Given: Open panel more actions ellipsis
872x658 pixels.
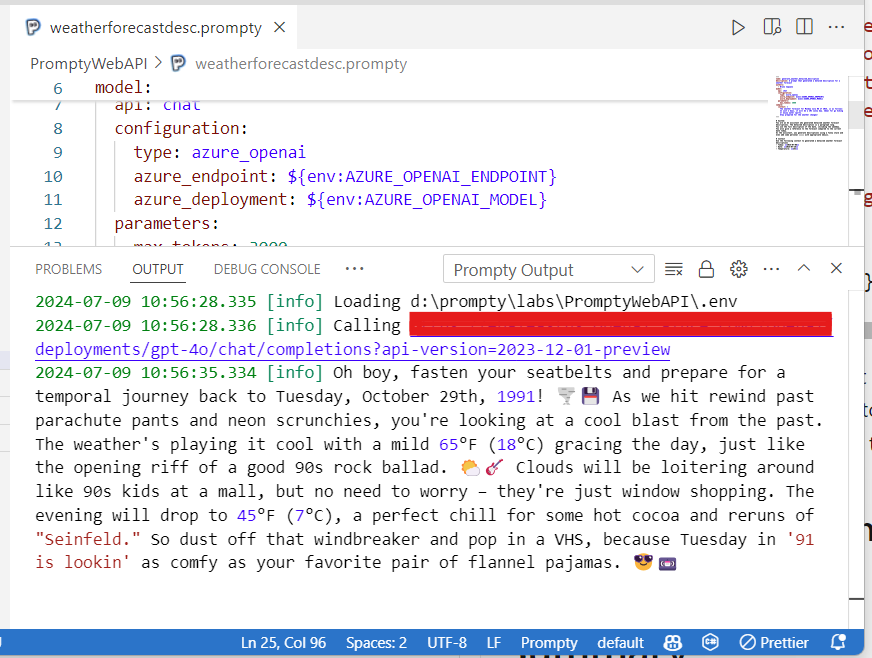Looking at the screenshot, I should point(771,269).
